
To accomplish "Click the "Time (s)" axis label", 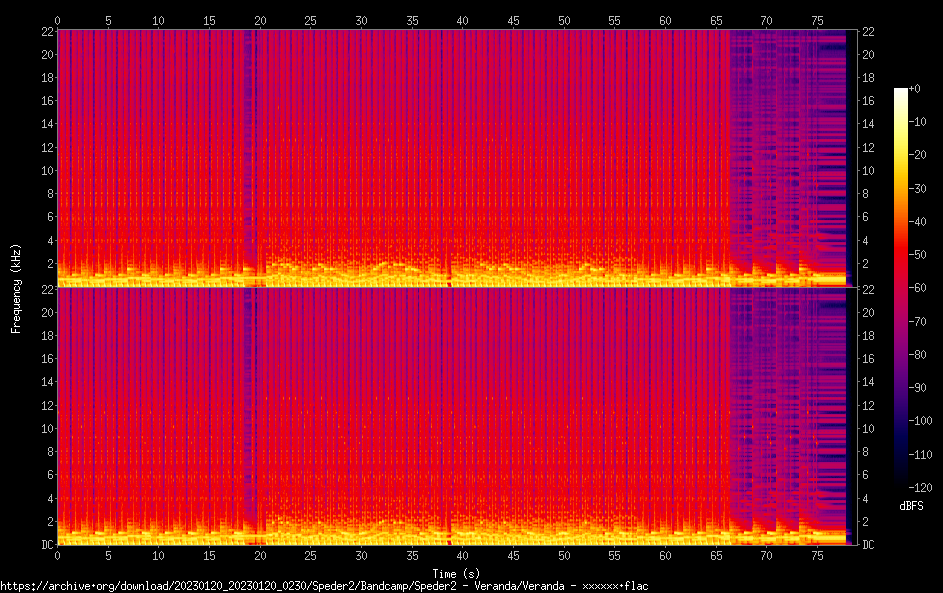I will click(456, 573).
